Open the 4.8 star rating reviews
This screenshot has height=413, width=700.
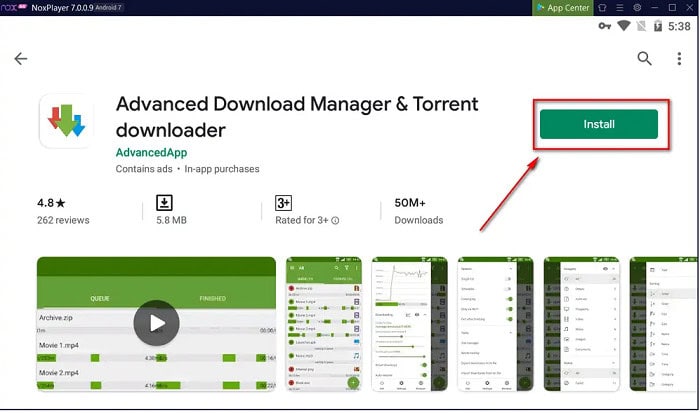51,203
